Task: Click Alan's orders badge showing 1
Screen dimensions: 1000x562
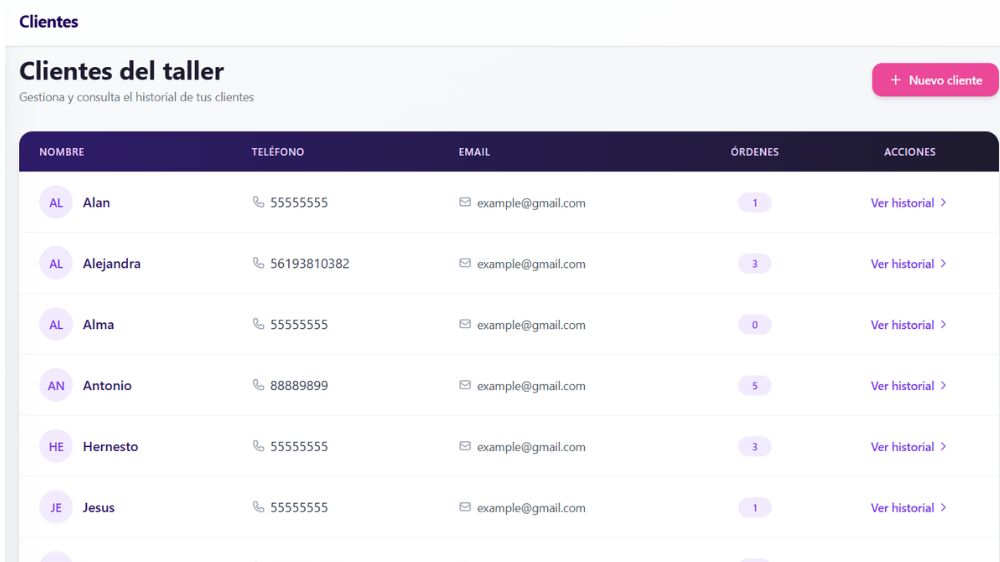Action: point(754,203)
